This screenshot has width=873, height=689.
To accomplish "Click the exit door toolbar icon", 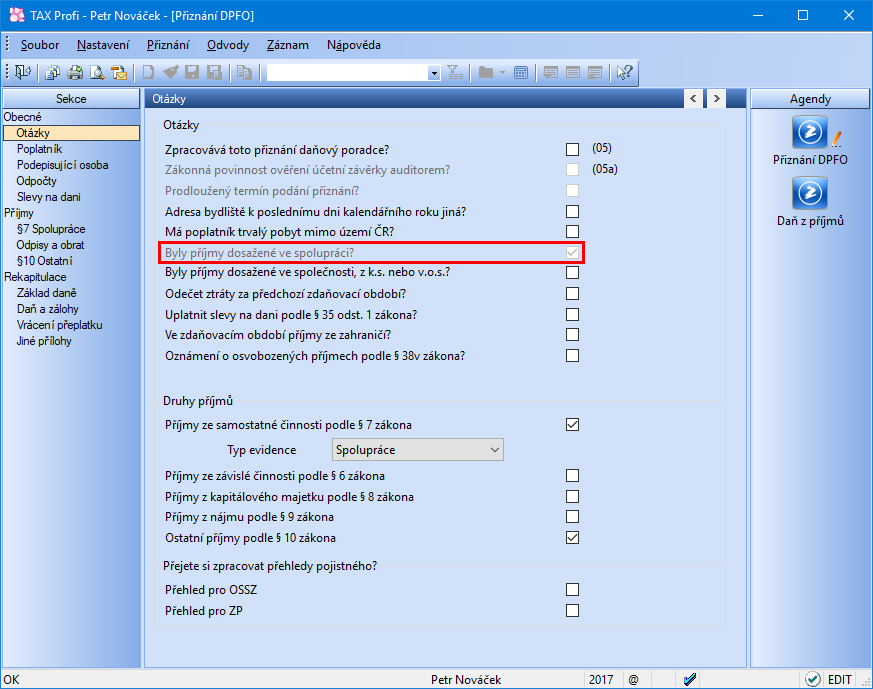I will point(23,72).
